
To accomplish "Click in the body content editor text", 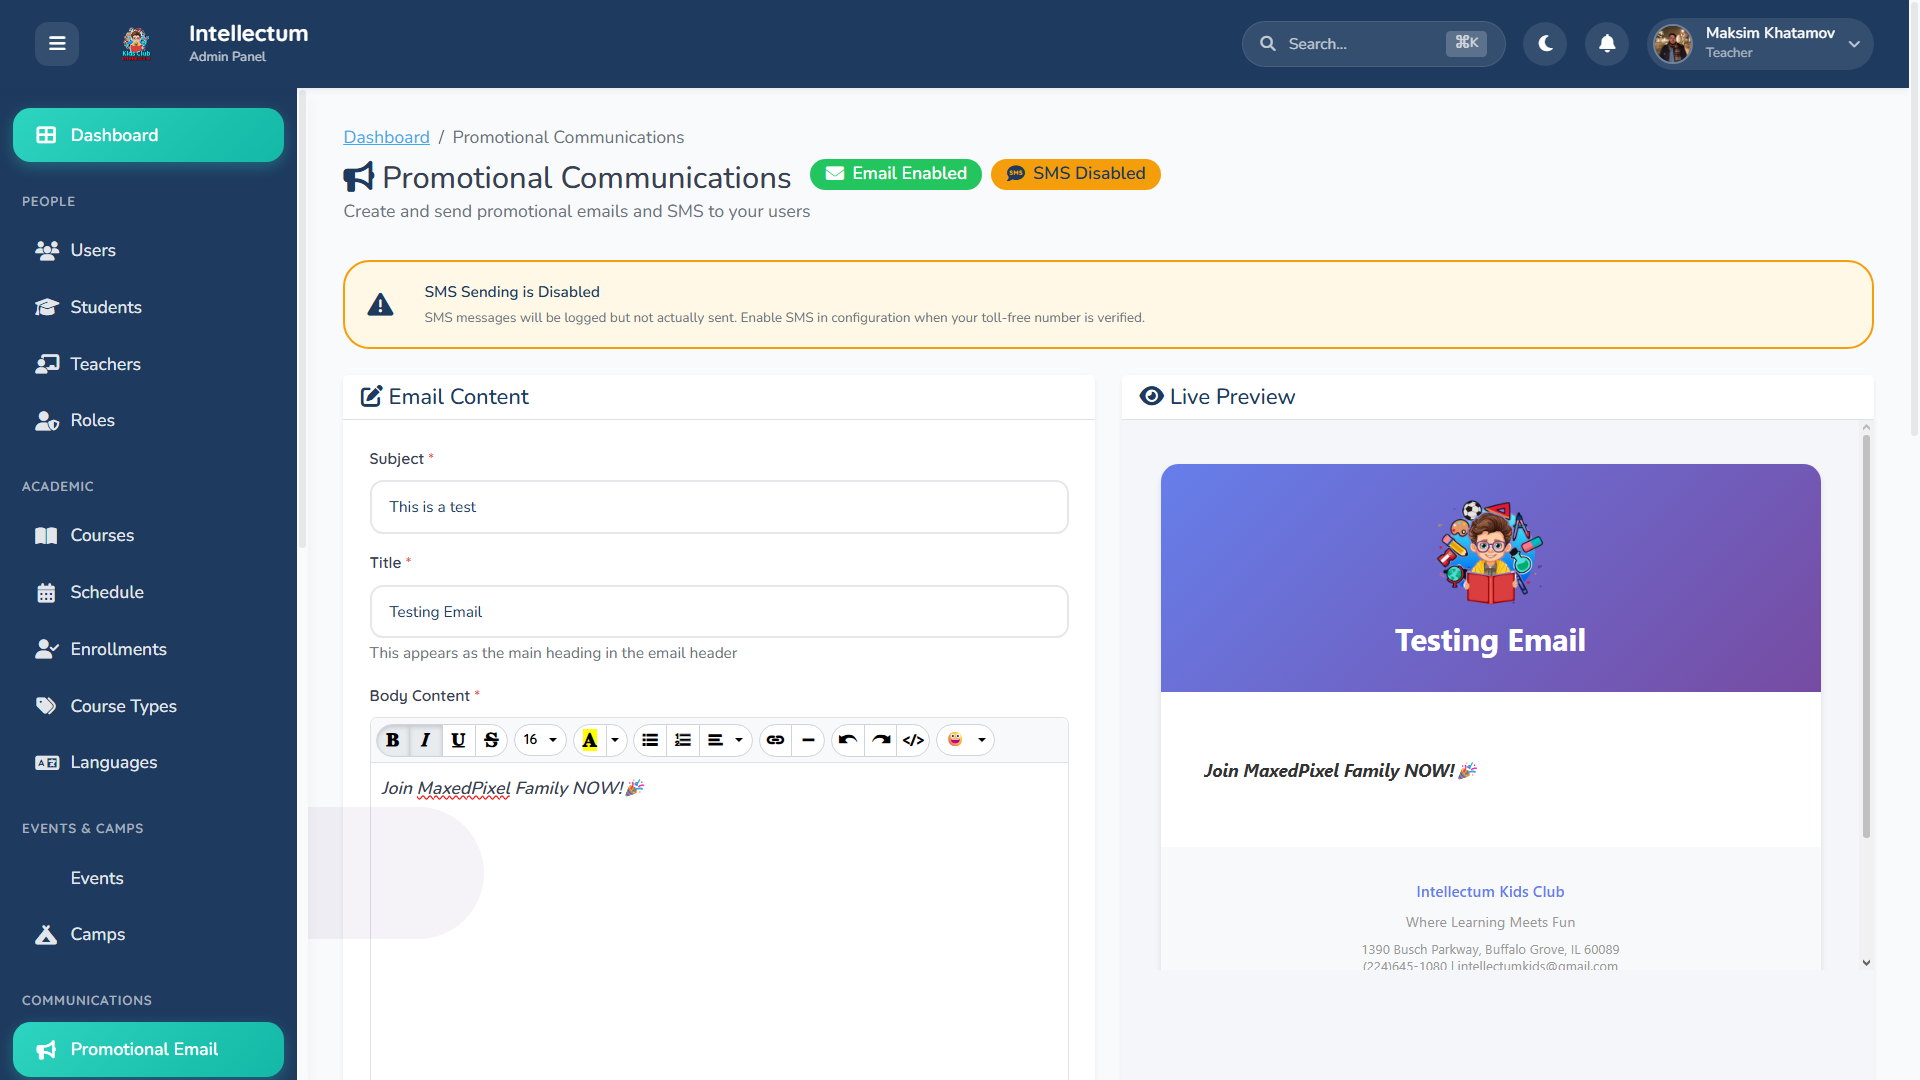I will pos(512,788).
